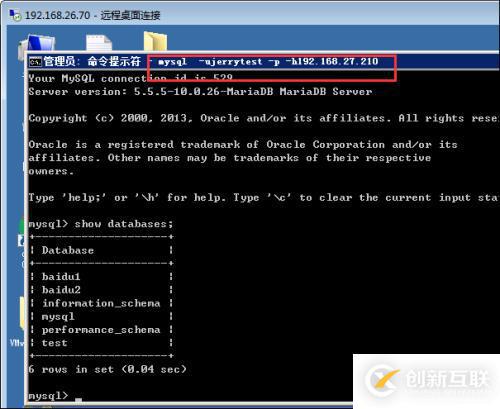Image resolution: width=500 pixels, height=409 pixels.
Task: Click the final mysql> prompt input line
Action: pos(55,396)
